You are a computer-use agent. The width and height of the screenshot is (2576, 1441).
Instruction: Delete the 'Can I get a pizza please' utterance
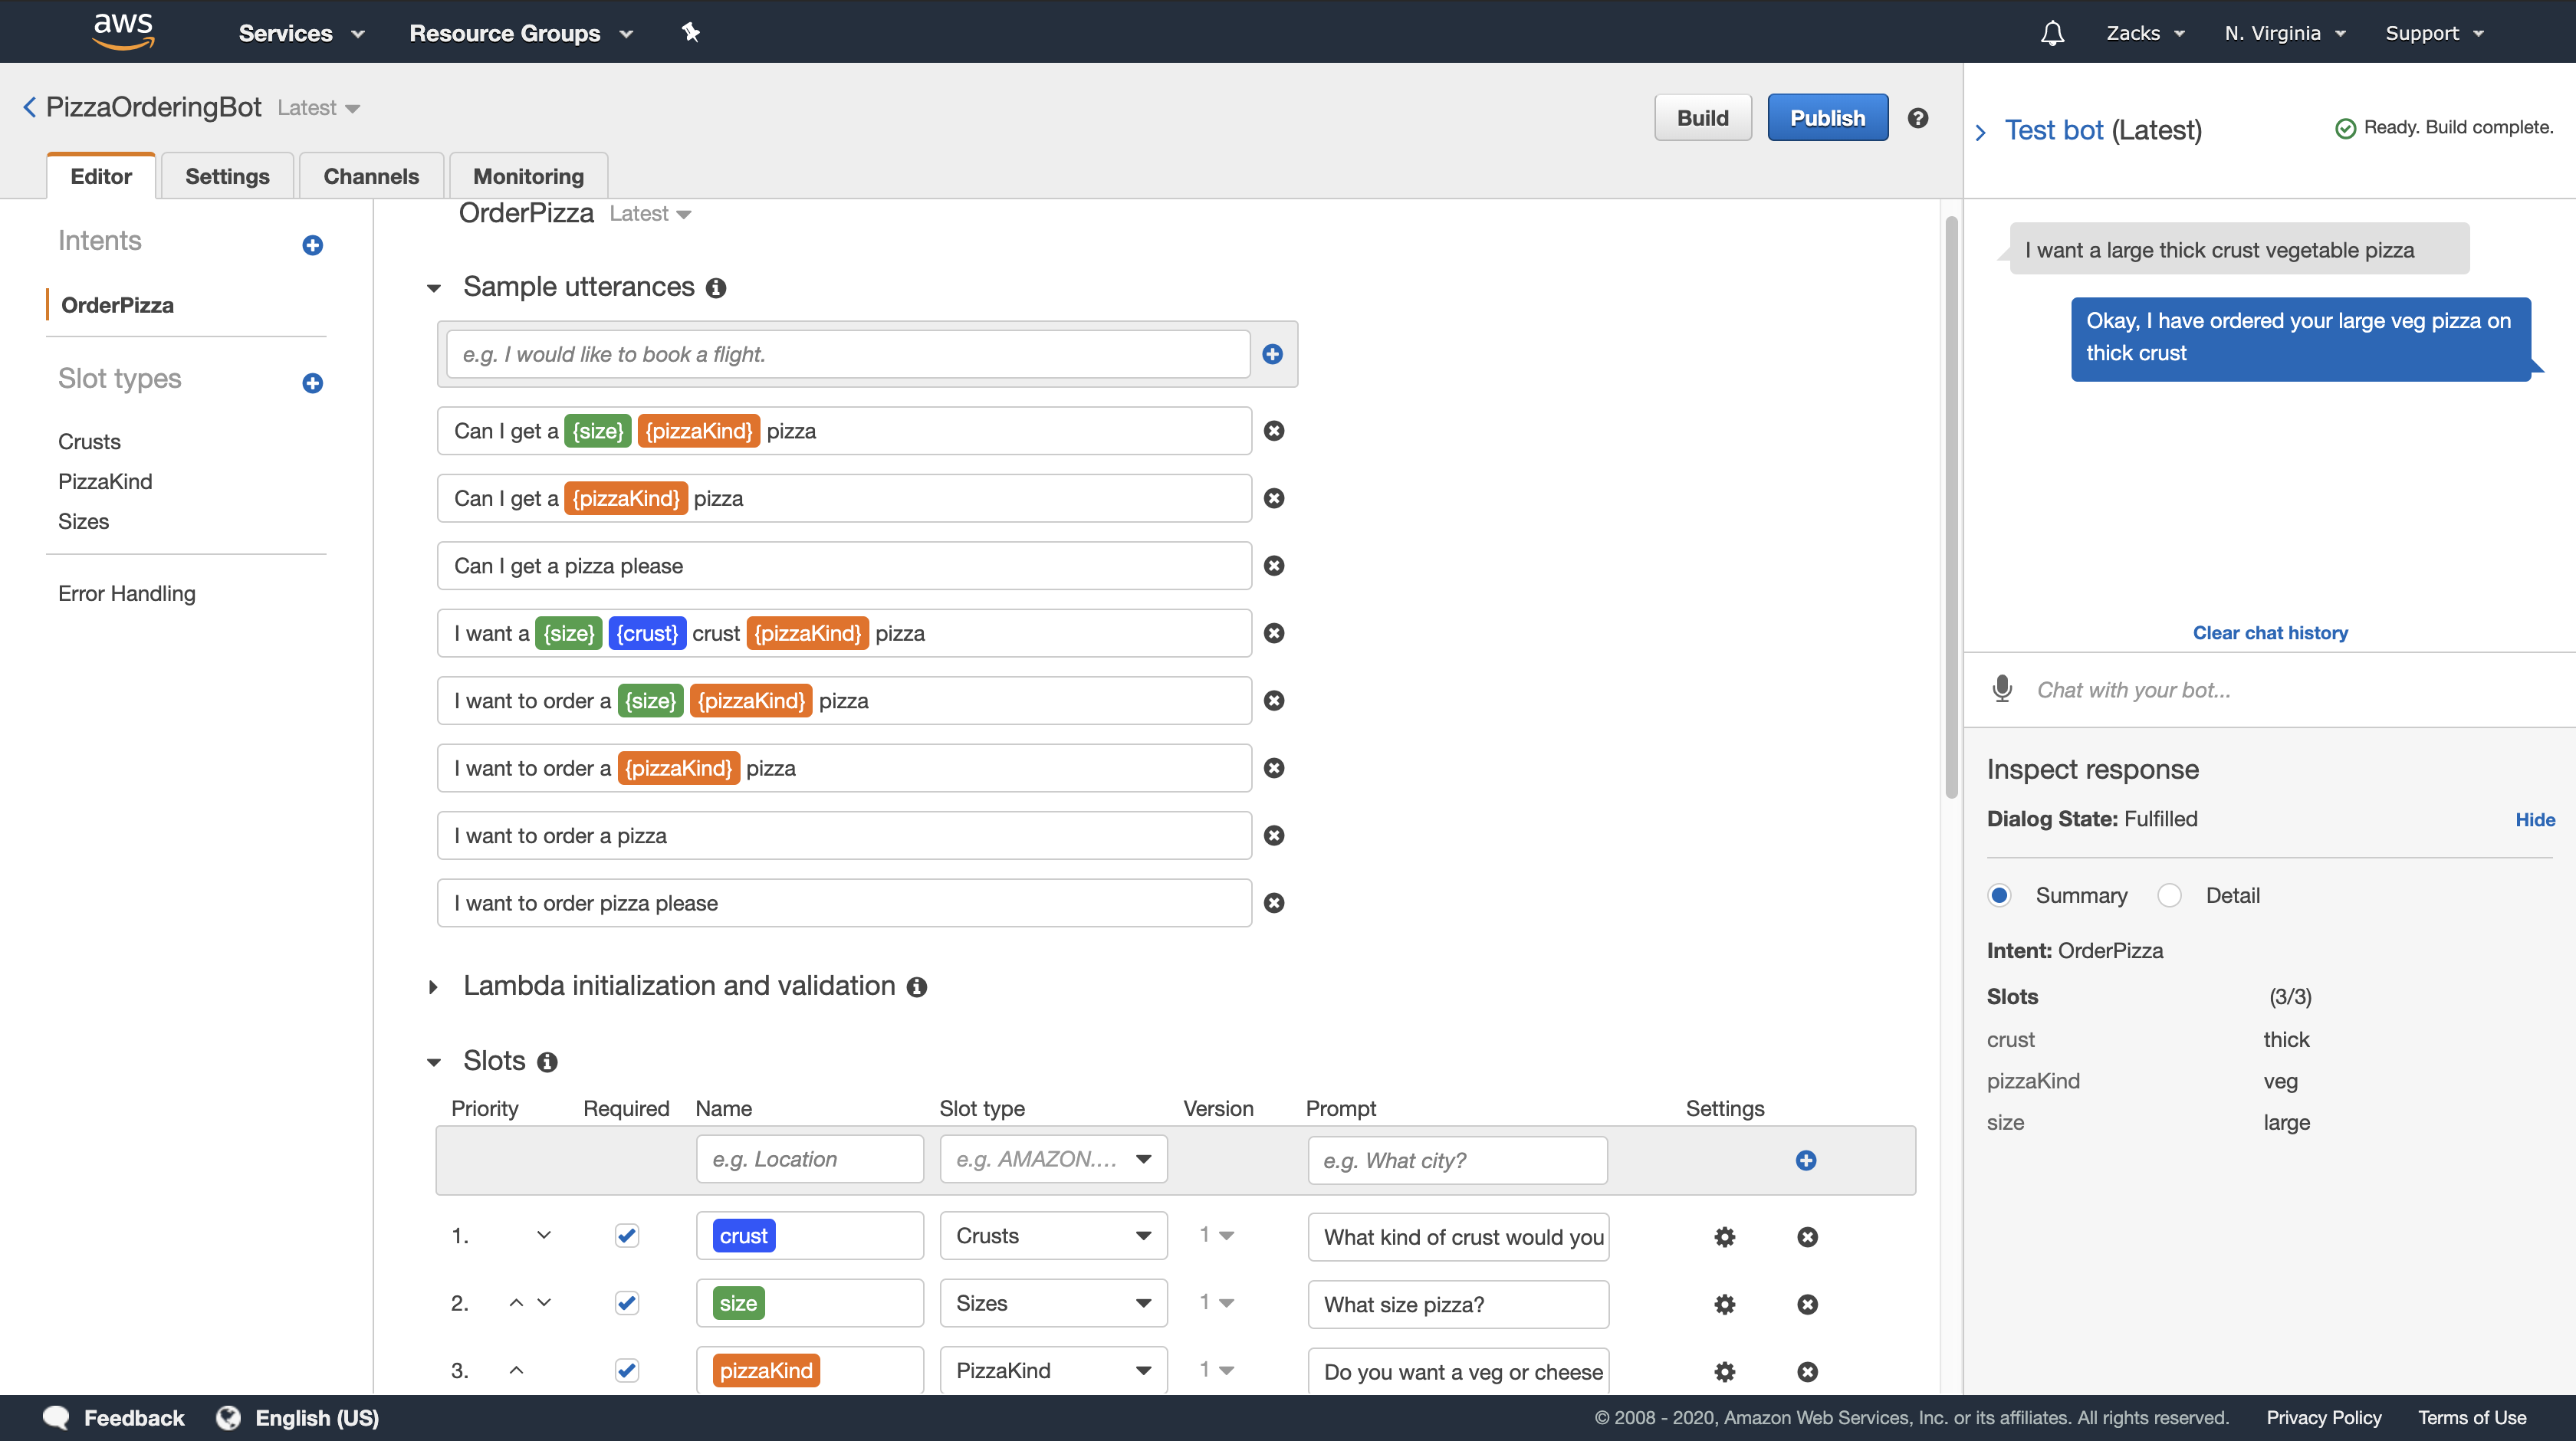click(1274, 566)
